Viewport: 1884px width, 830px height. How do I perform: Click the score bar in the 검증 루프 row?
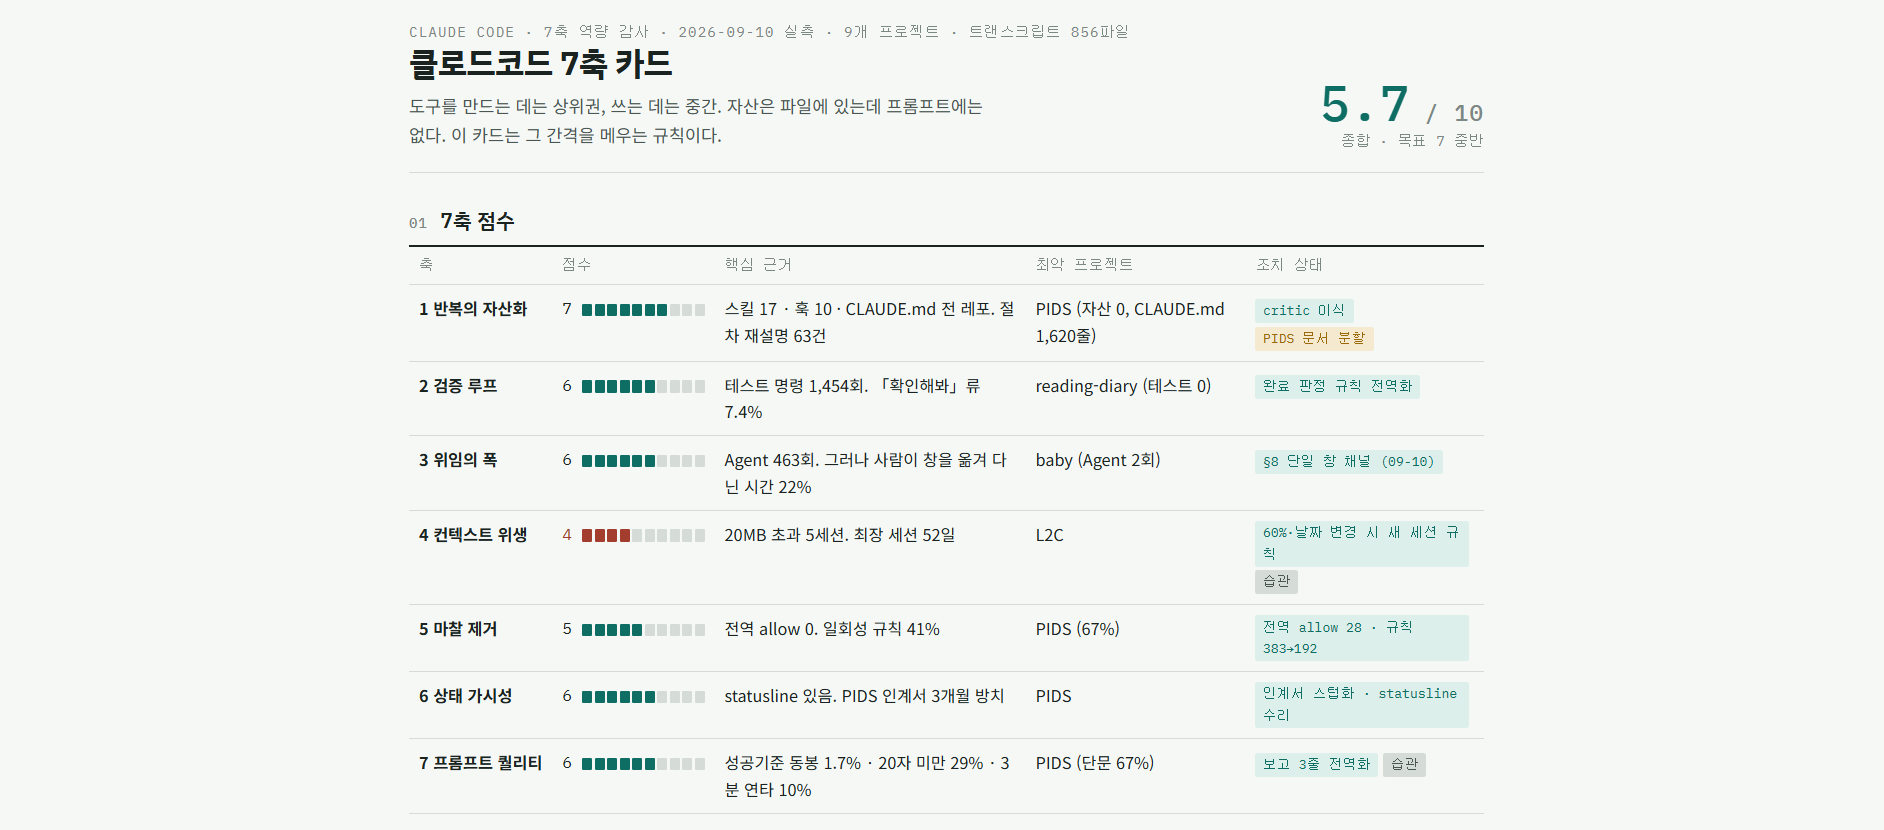tap(643, 386)
